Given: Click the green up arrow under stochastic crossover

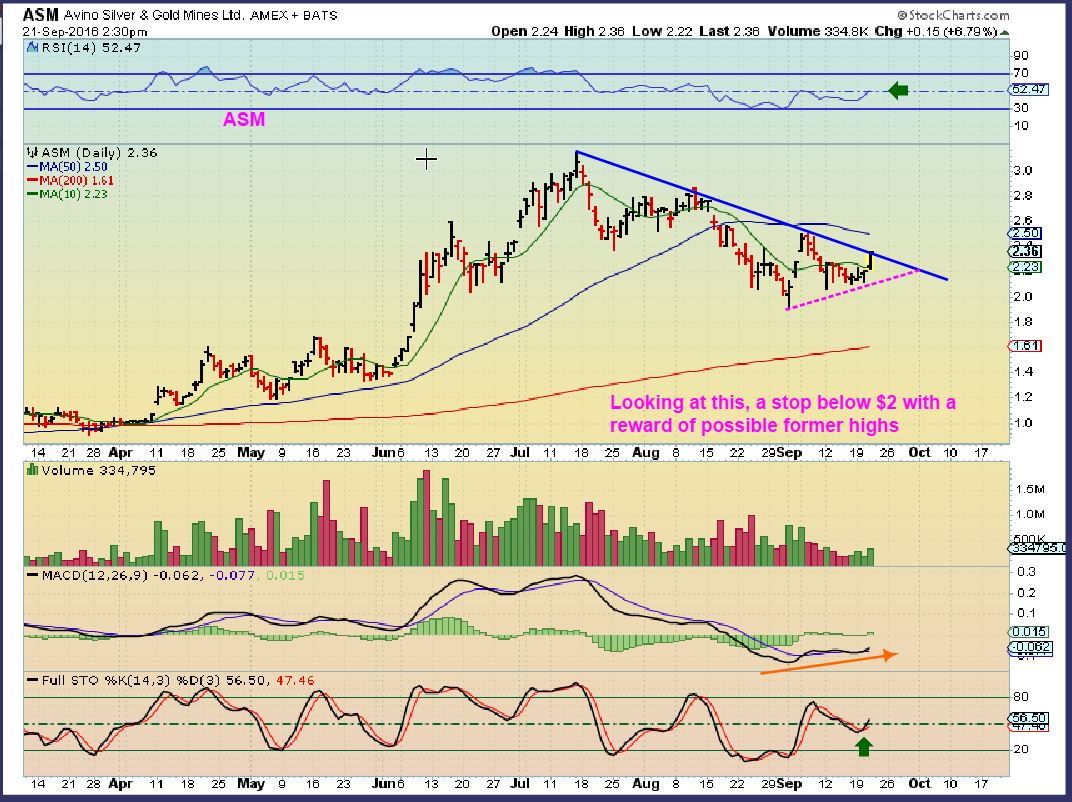Looking at the screenshot, I should [864, 746].
